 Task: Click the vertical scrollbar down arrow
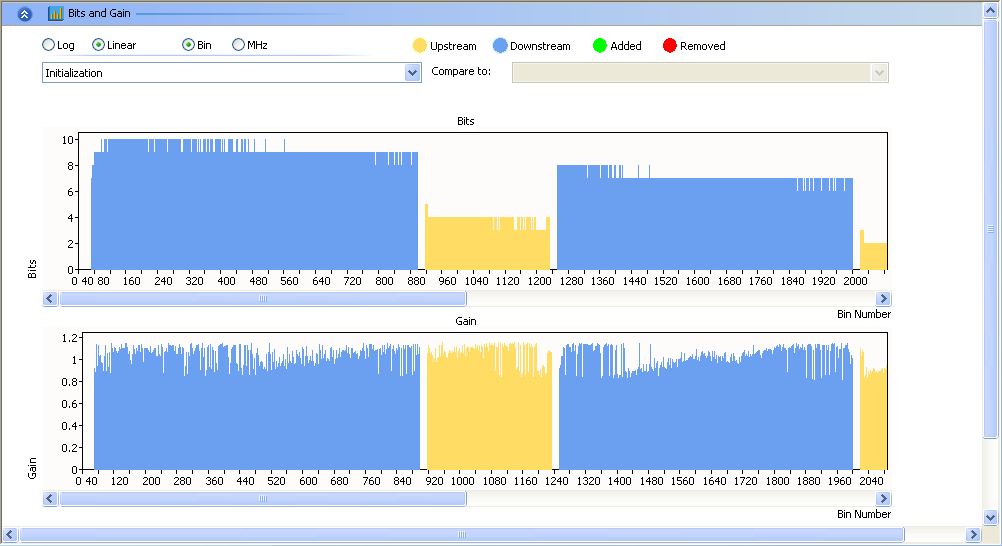[x=991, y=517]
